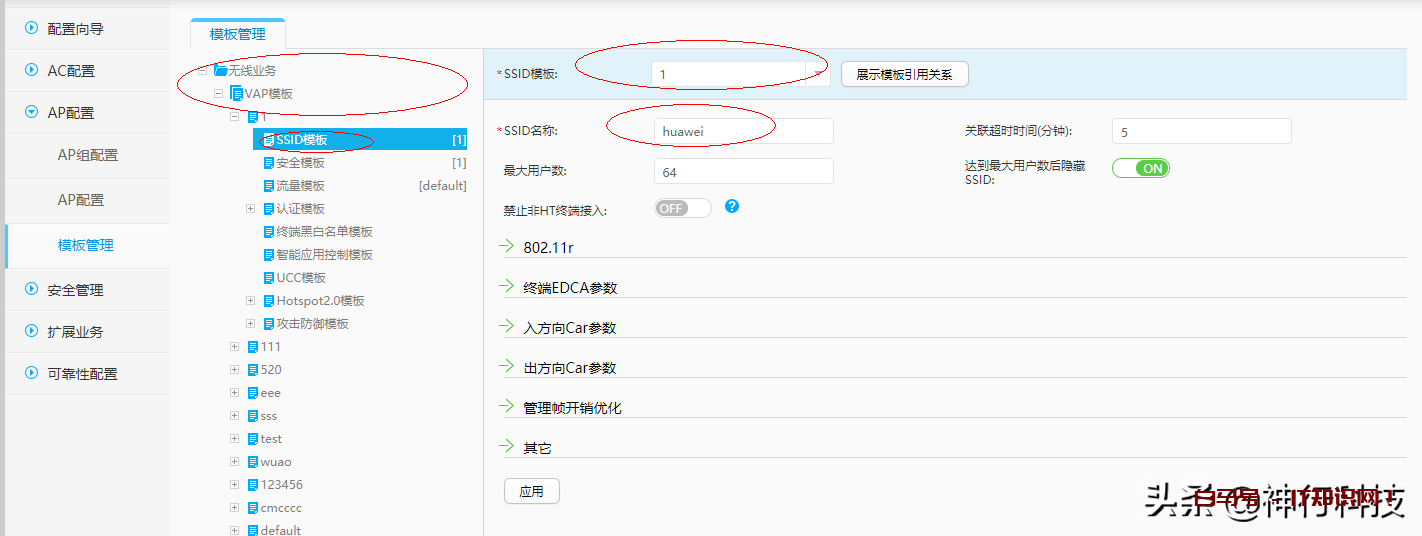Viewport: 1422px width, 536px height.
Task: Click the 可靠性配置 sidebar arrow icon
Action: click(x=32, y=374)
